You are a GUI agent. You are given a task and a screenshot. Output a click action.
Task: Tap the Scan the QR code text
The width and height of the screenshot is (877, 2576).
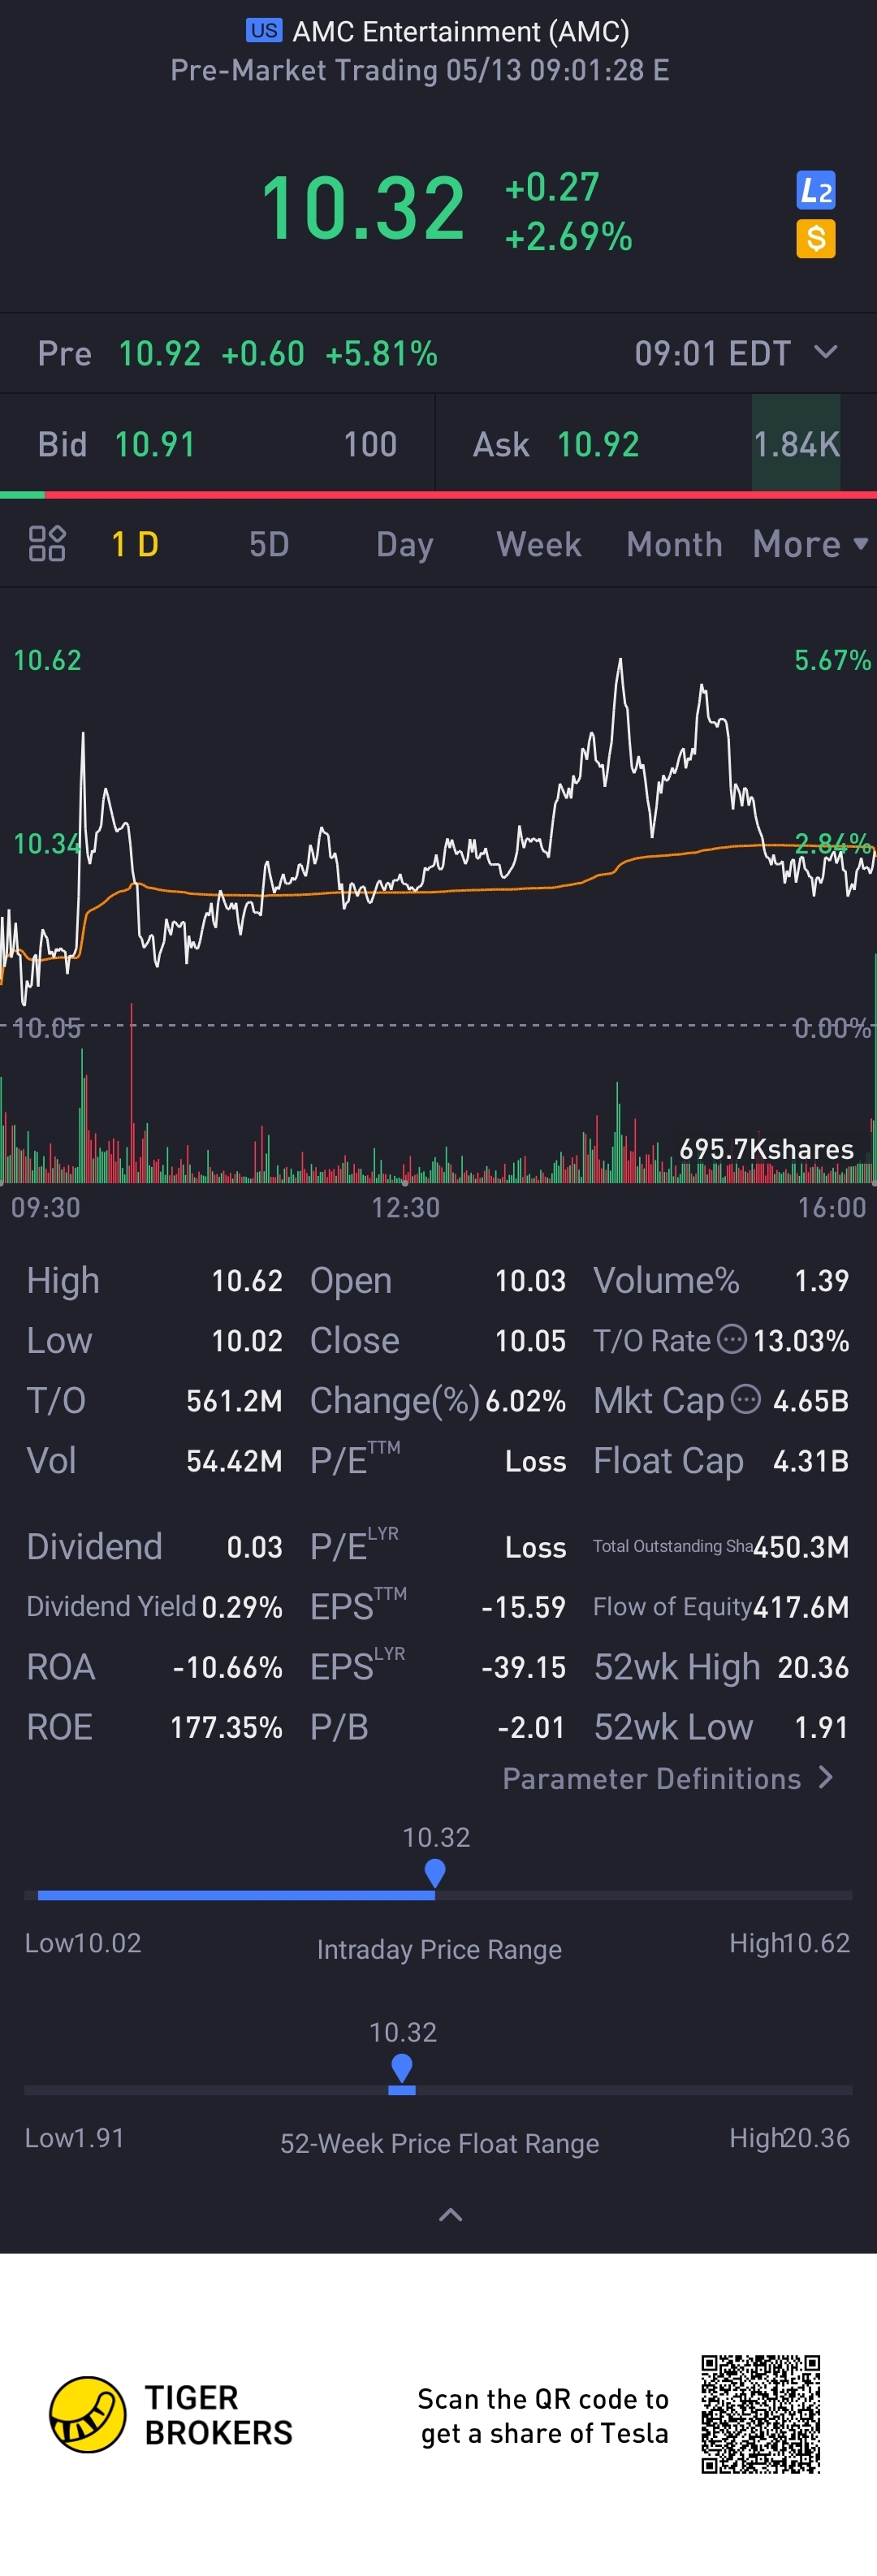point(543,2415)
